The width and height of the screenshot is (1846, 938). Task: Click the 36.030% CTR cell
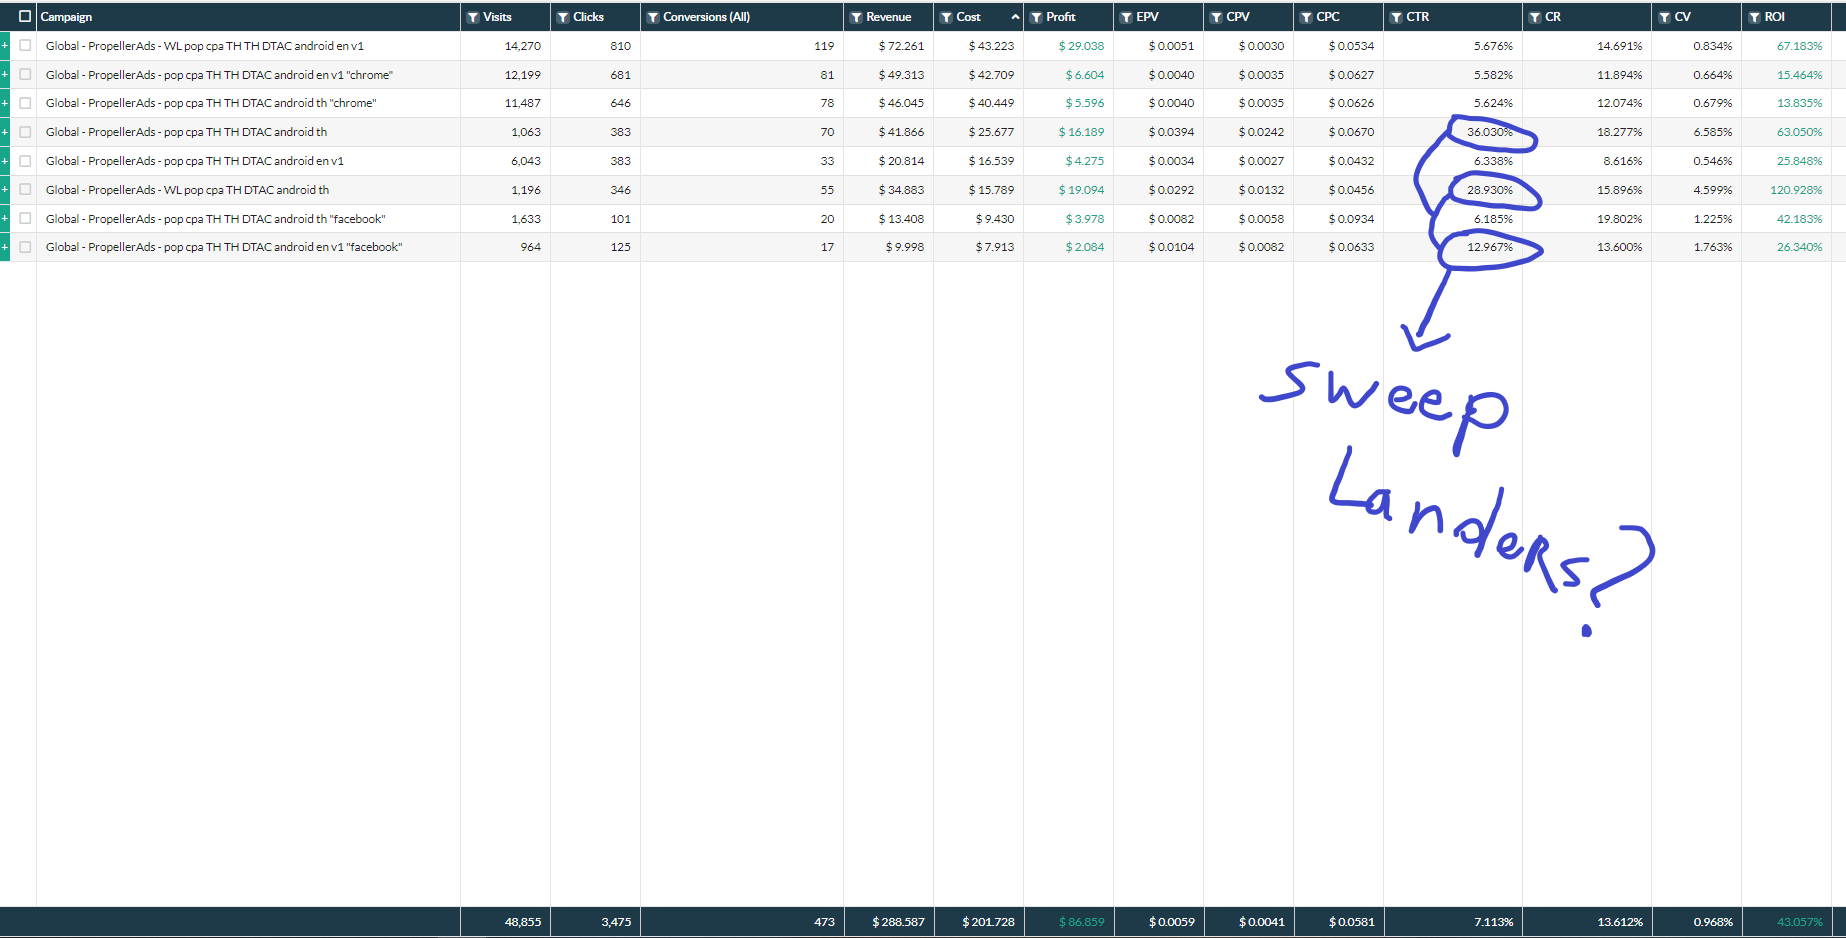pos(1489,132)
